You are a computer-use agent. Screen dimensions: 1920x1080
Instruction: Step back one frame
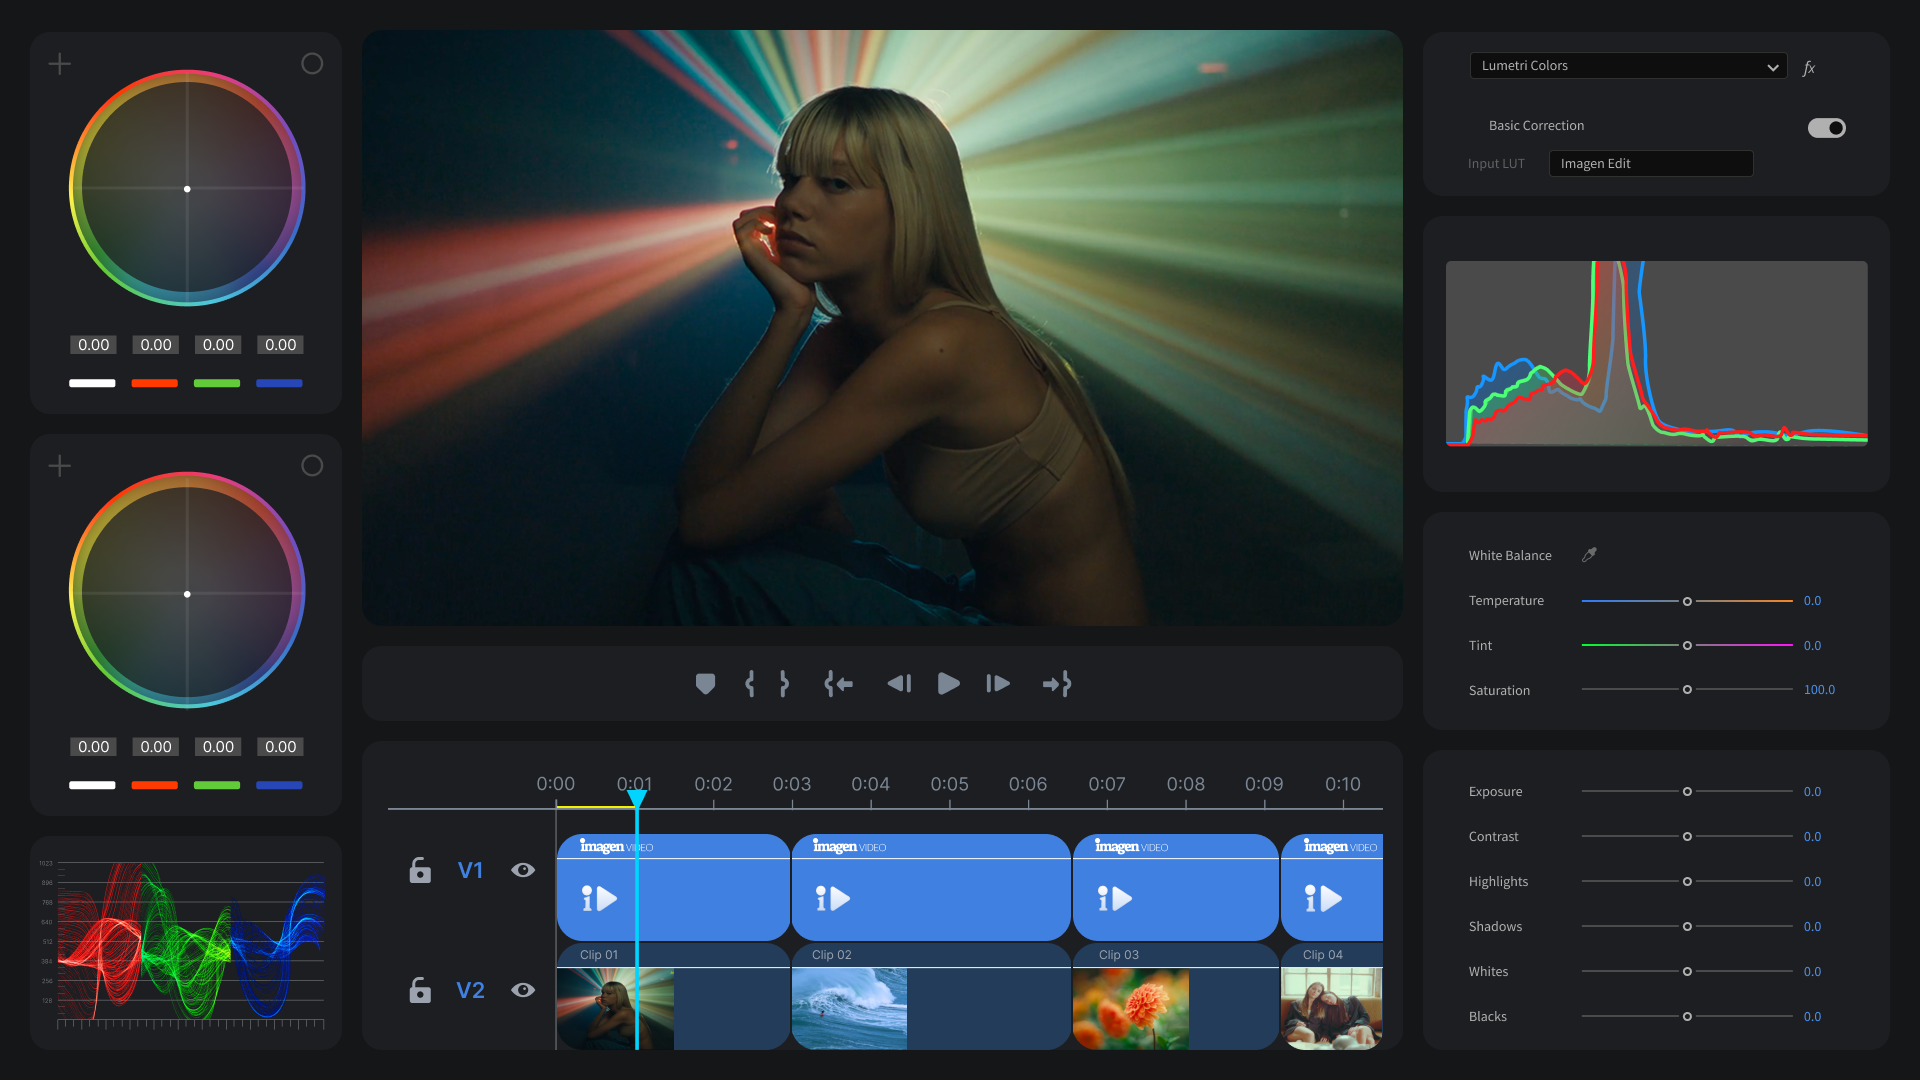point(899,684)
